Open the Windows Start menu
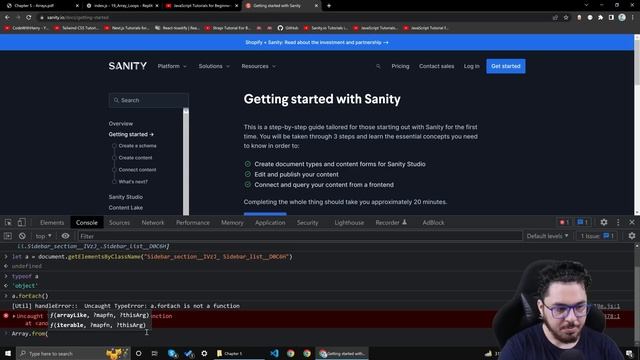The image size is (640, 360). tap(8, 353)
